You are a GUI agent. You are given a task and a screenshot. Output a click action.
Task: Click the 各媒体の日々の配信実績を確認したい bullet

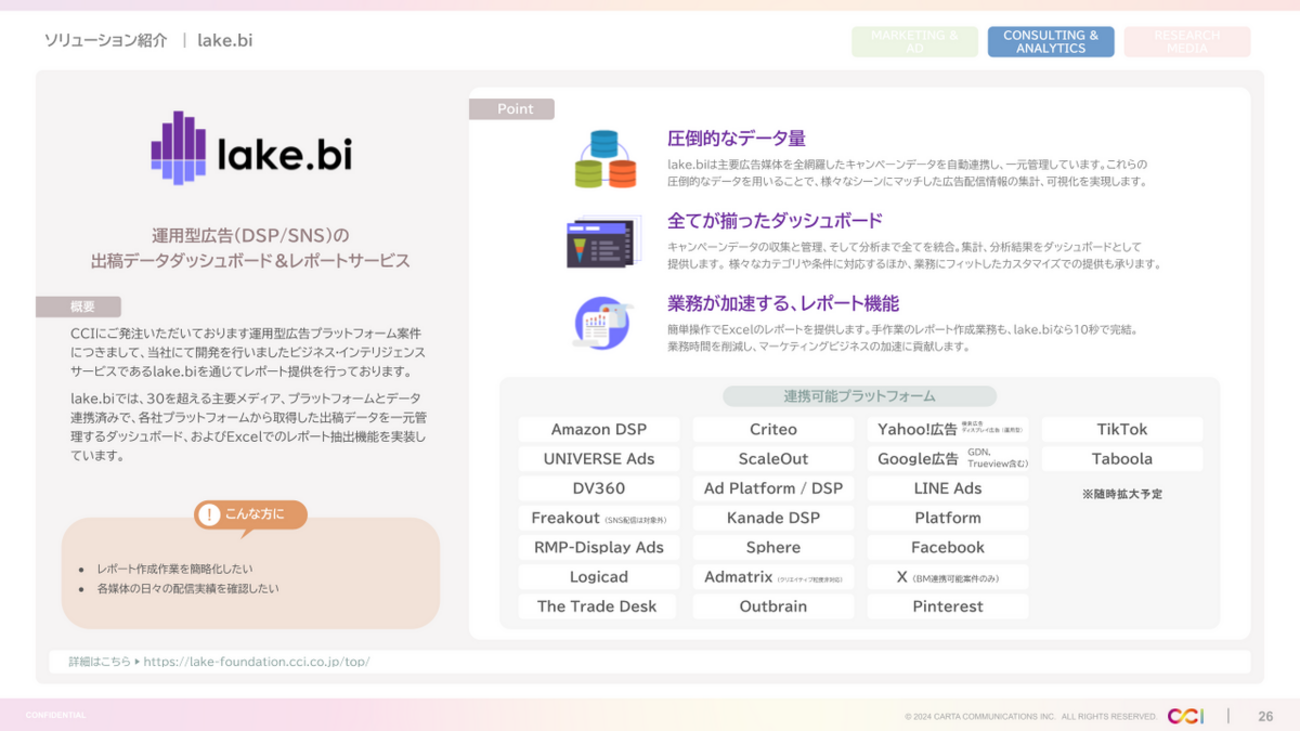(188, 589)
